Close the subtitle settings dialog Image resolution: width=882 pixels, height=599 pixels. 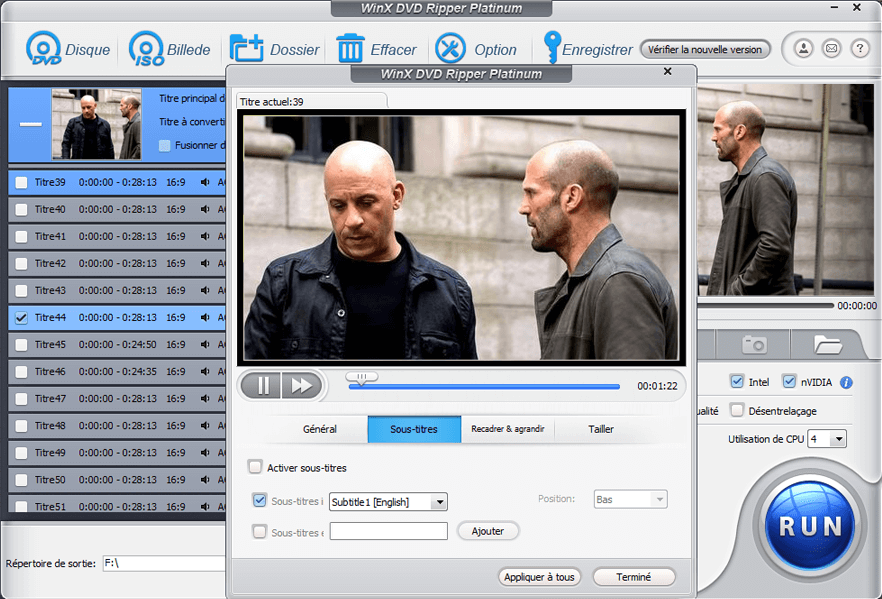click(x=667, y=71)
